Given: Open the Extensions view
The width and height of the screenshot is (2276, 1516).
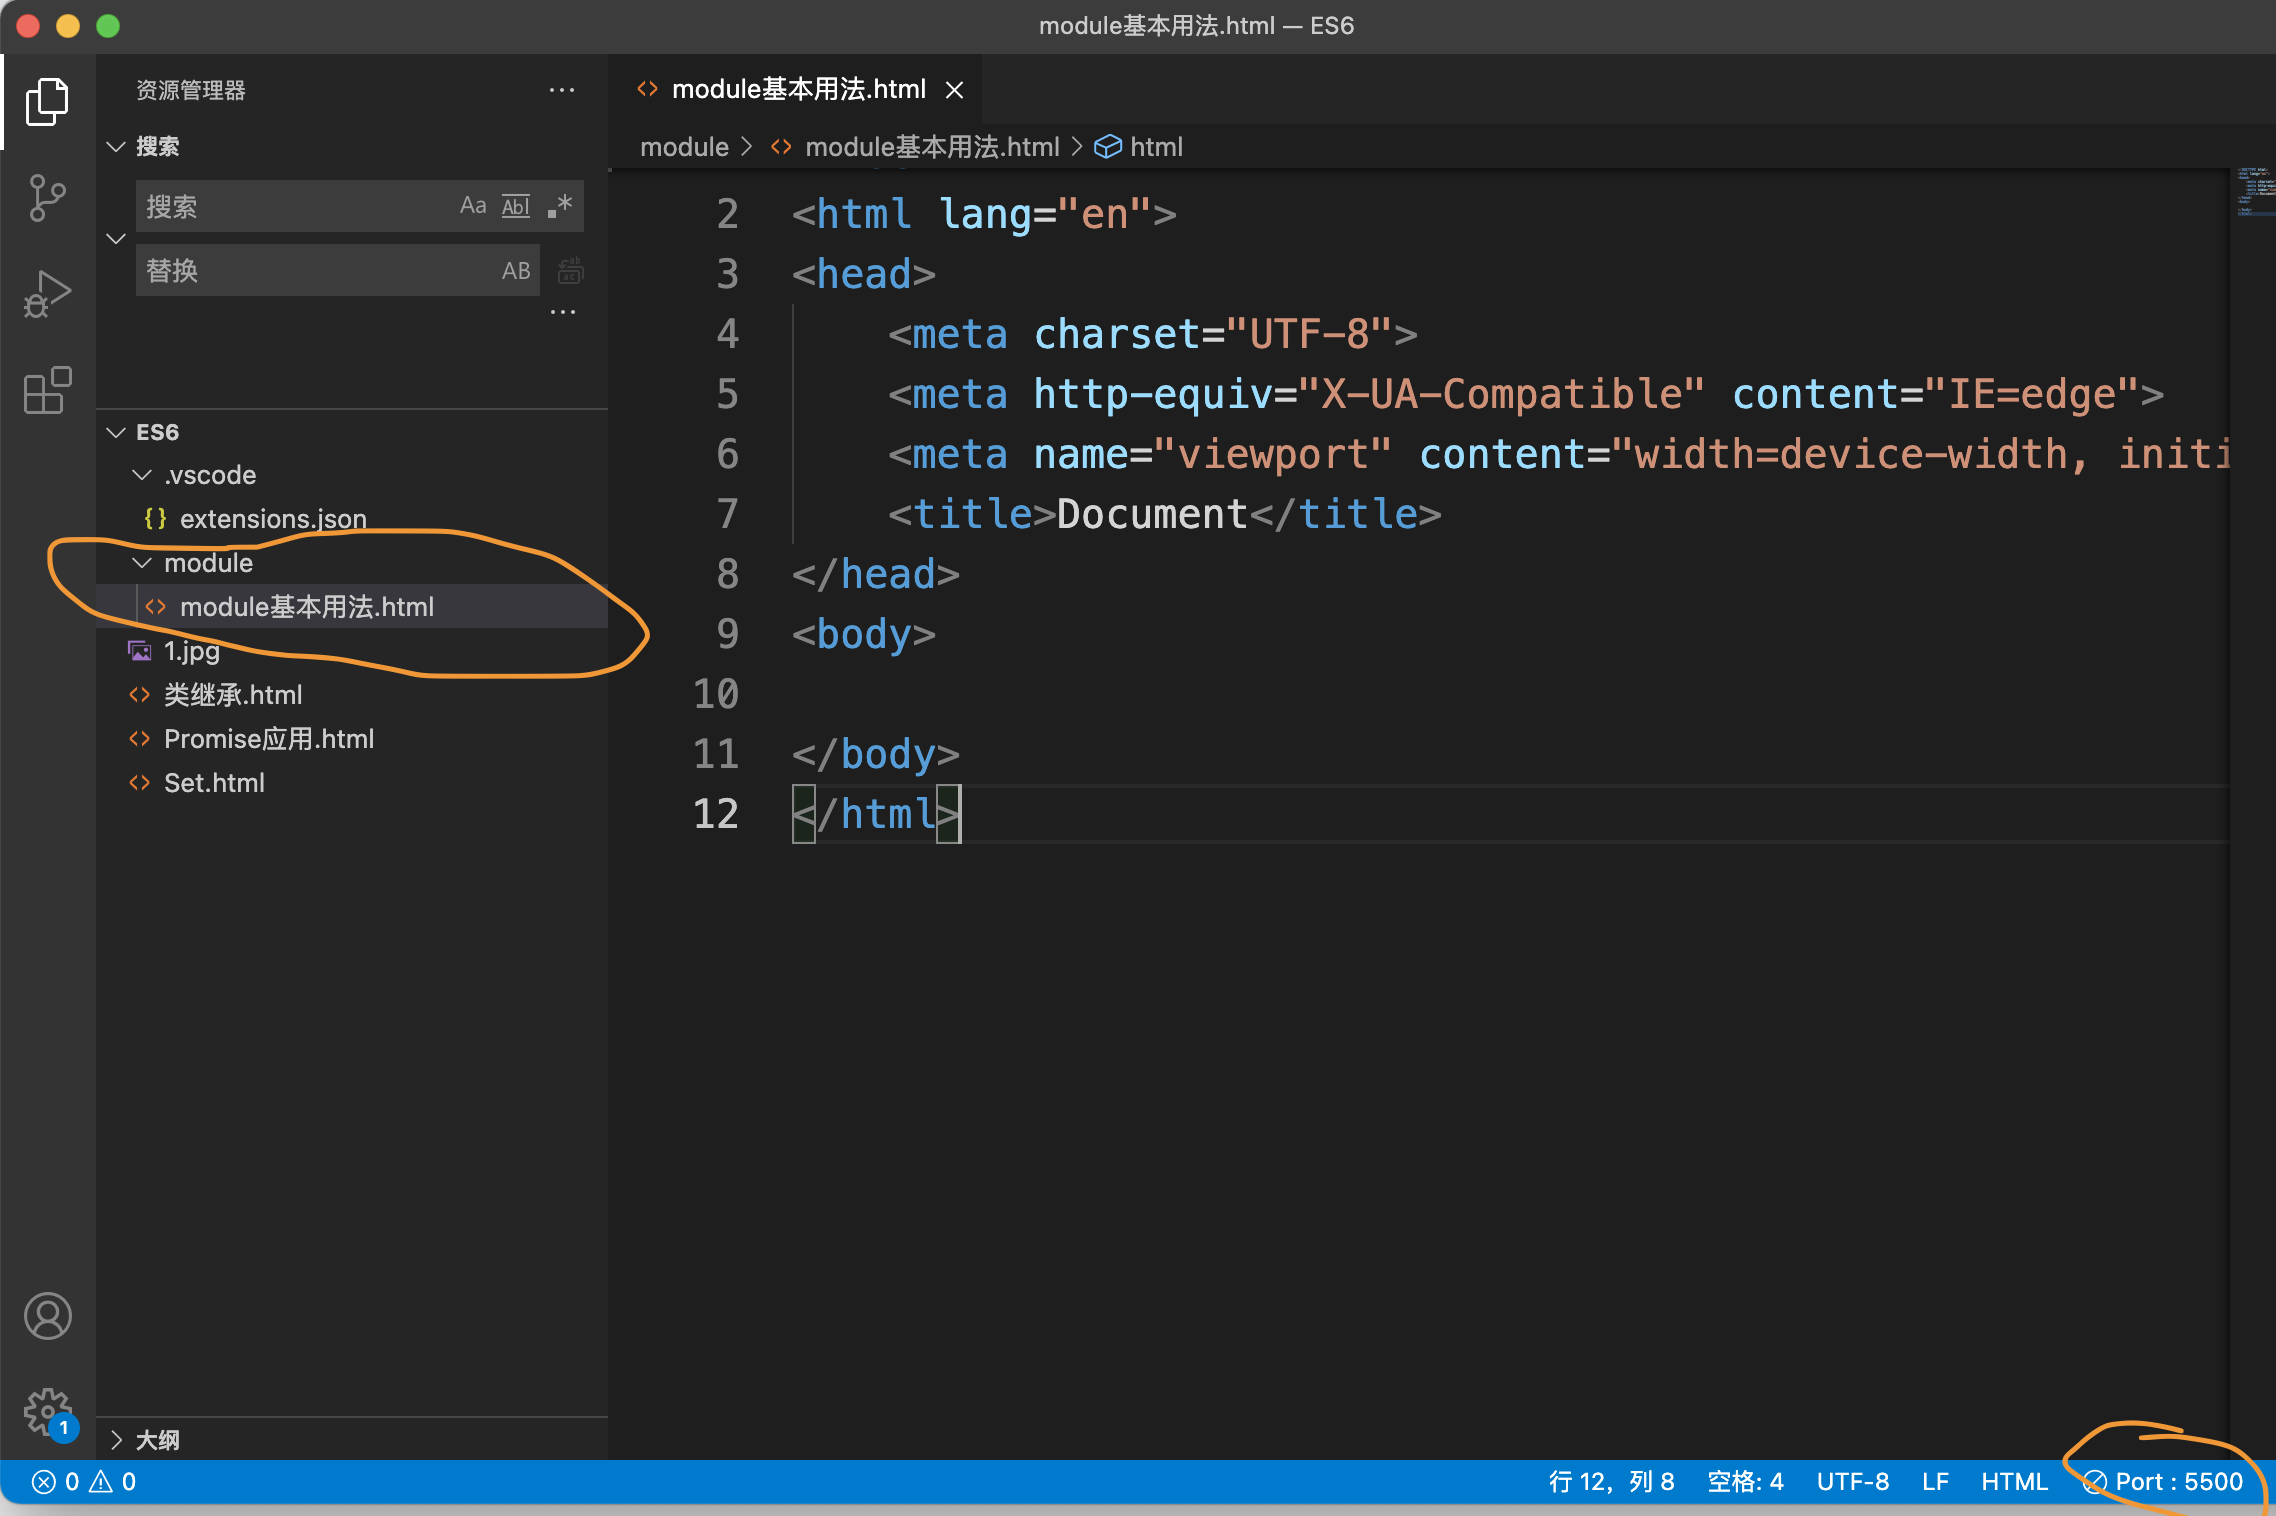Looking at the screenshot, I should point(47,390).
